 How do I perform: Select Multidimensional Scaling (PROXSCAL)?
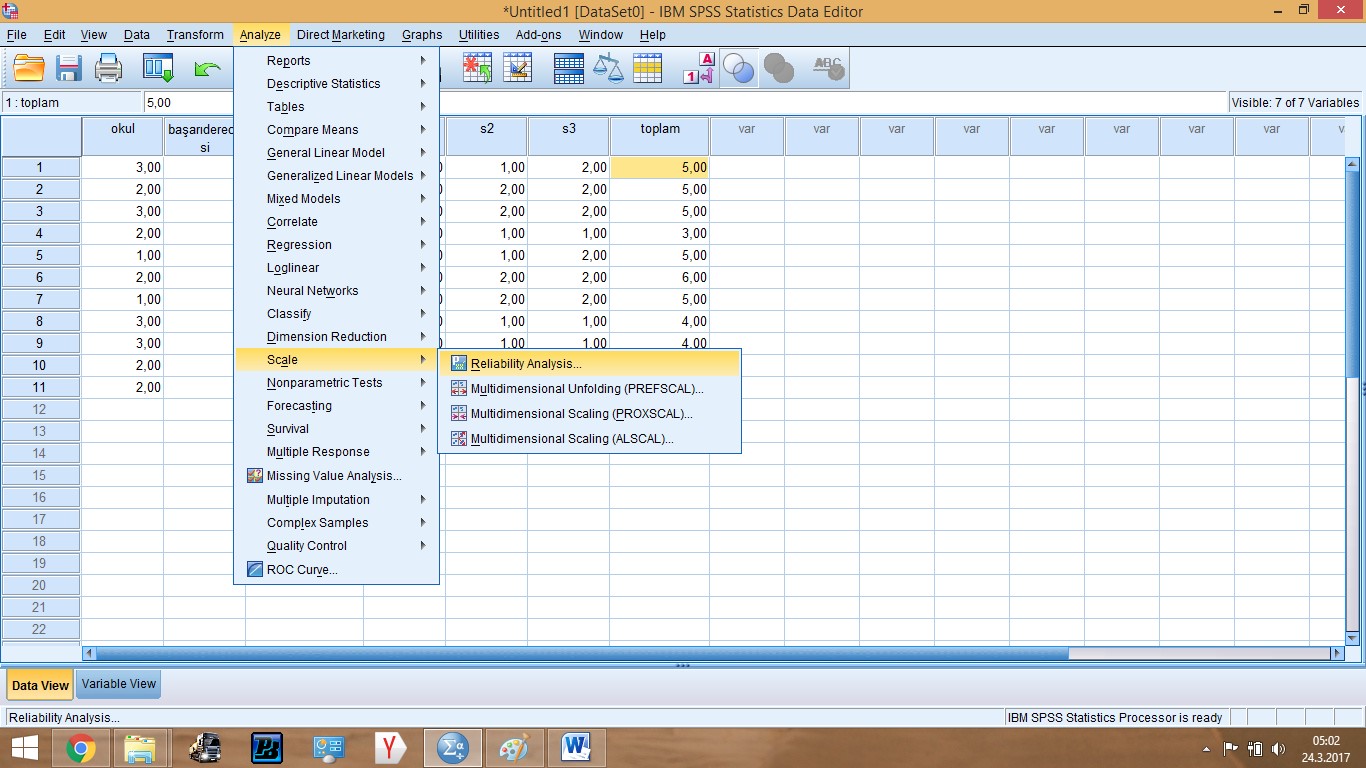pyautogui.click(x=590, y=414)
